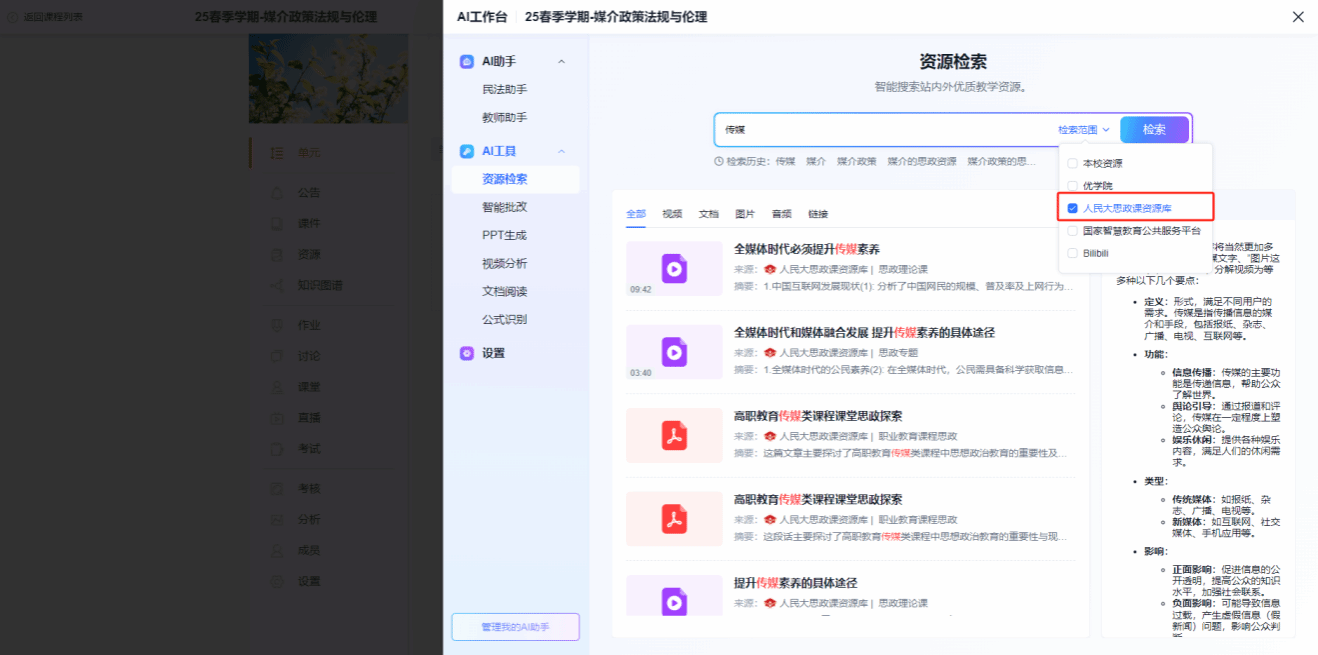Play the first video result thumbnail icon
The image size is (1318, 655).
coord(674,268)
